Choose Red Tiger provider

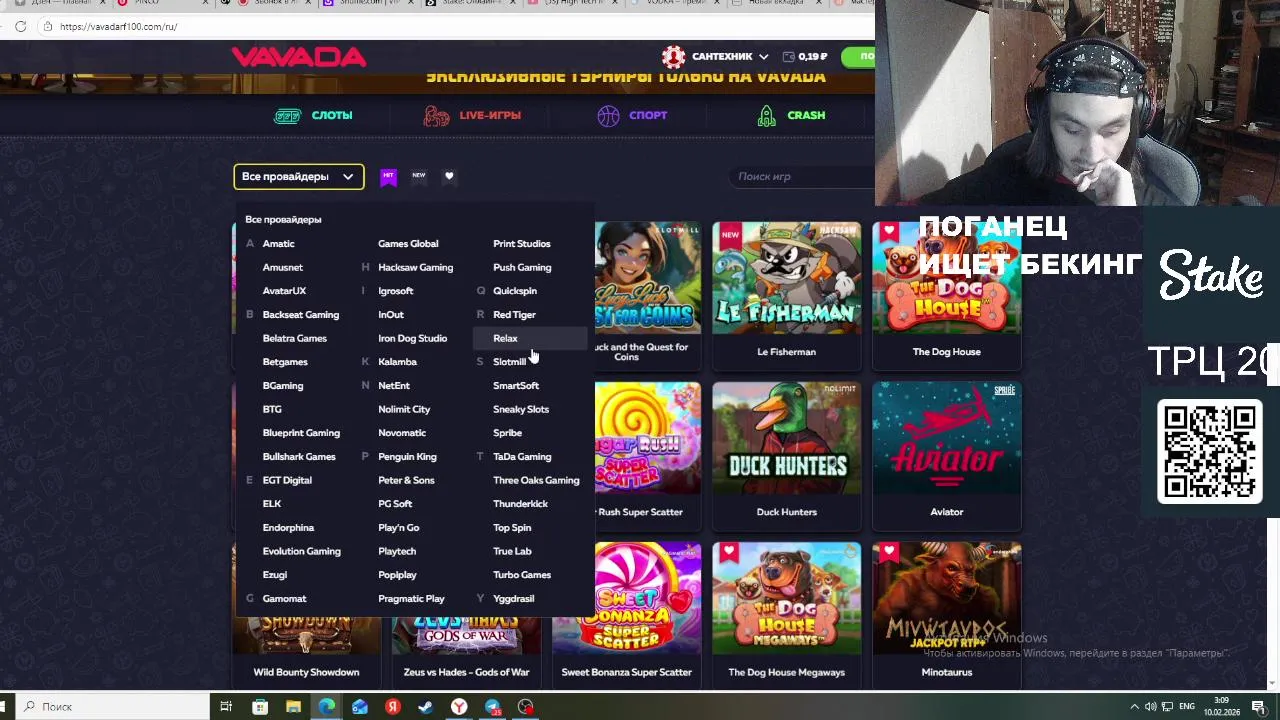(x=514, y=315)
